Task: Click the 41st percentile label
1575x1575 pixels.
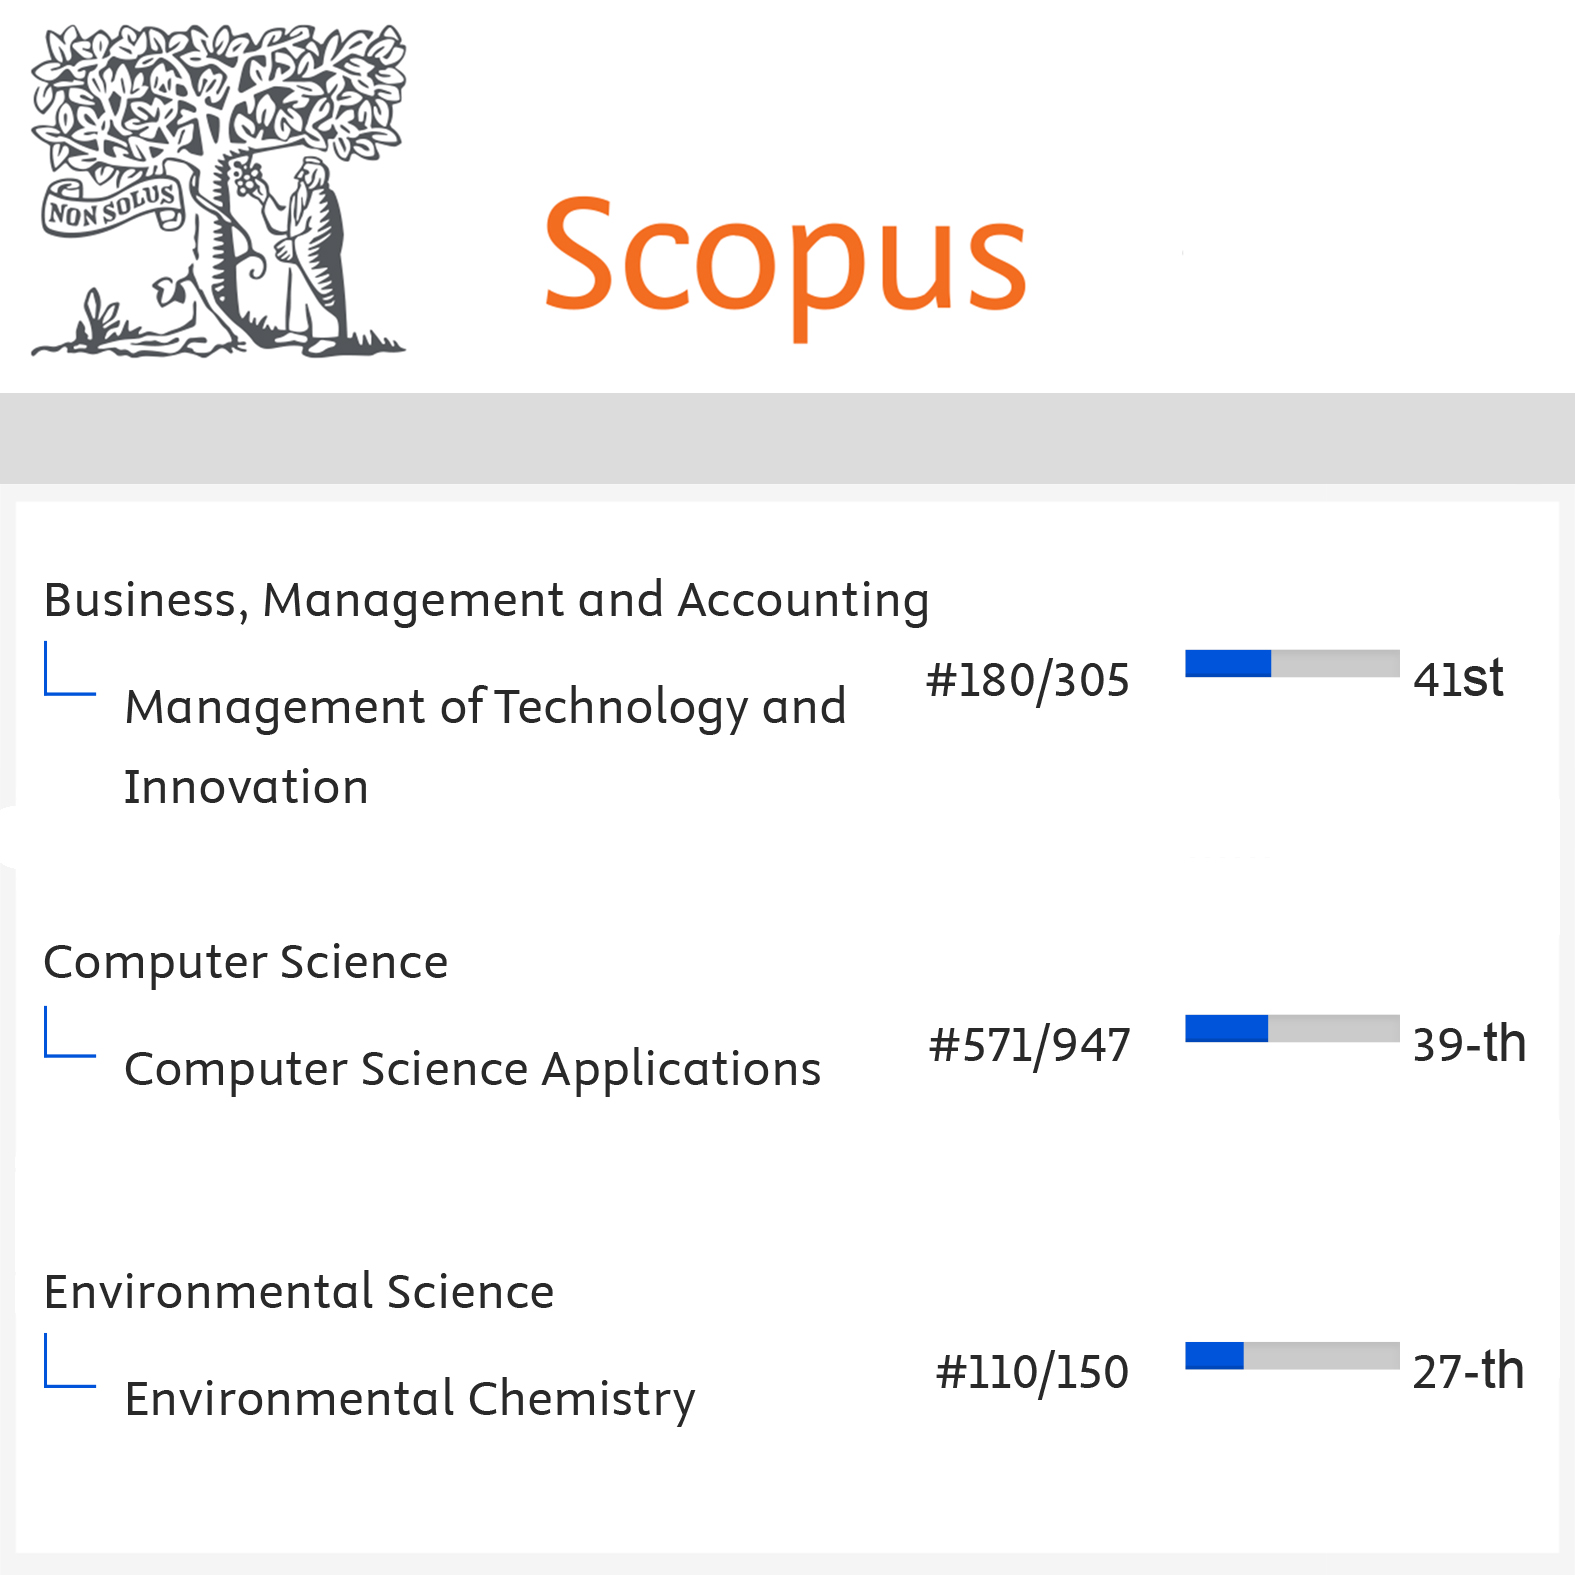Action: [x=1458, y=679]
